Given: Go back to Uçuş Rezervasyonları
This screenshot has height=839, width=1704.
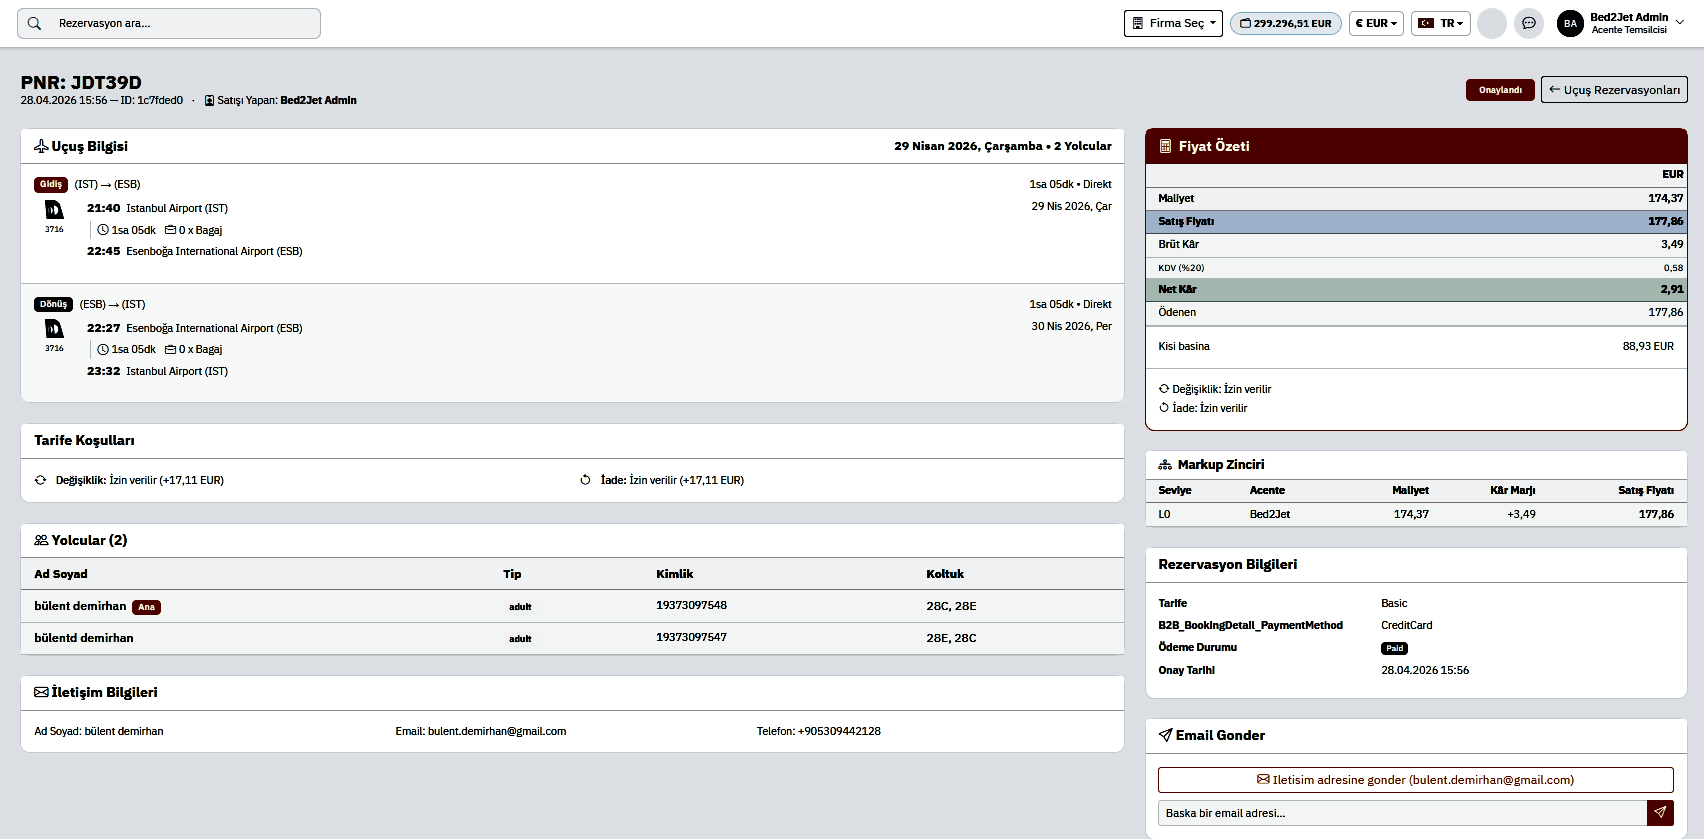Looking at the screenshot, I should click(x=1614, y=90).
